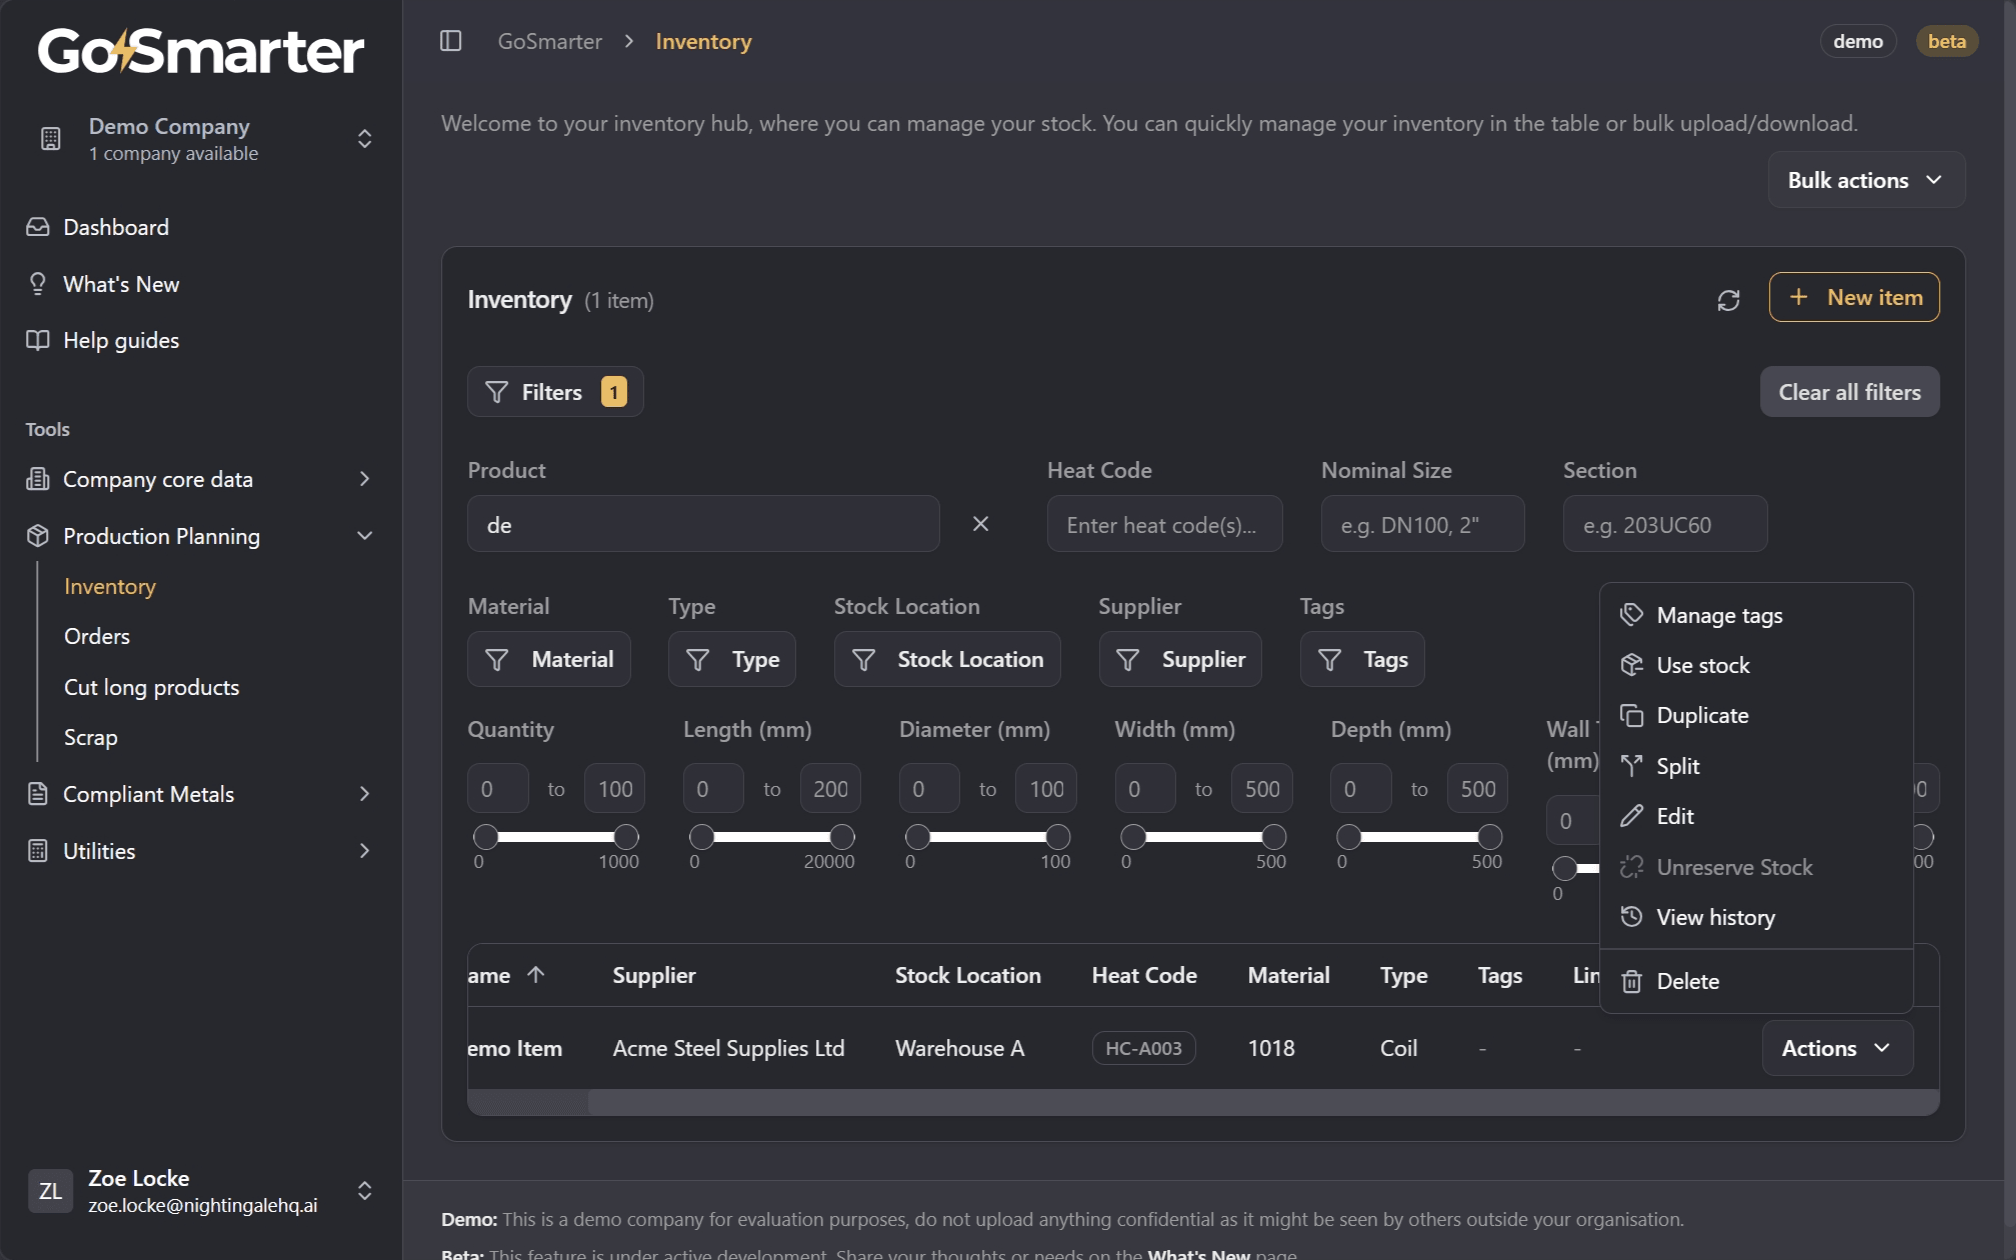Click the Diameter slider maximum handle
Viewport: 2016px width, 1260px height.
[1058, 836]
